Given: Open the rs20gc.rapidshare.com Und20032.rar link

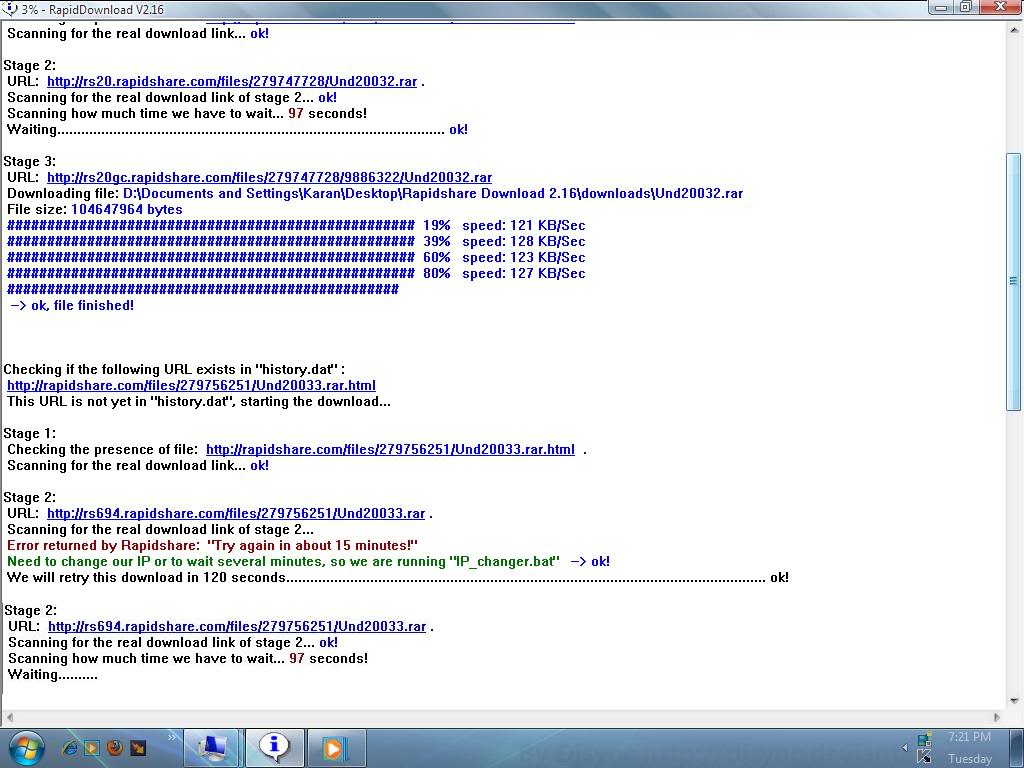Looking at the screenshot, I should [270, 178].
